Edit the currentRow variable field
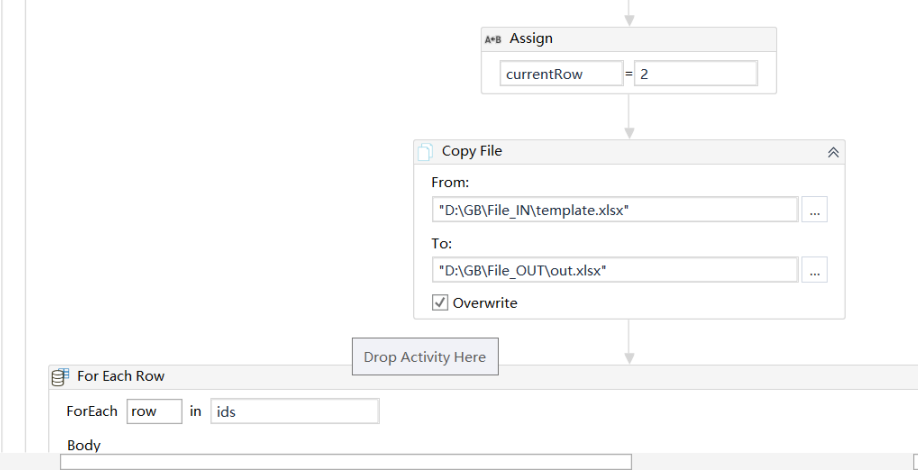Image resolution: width=918 pixels, height=470 pixels. [561, 74]
